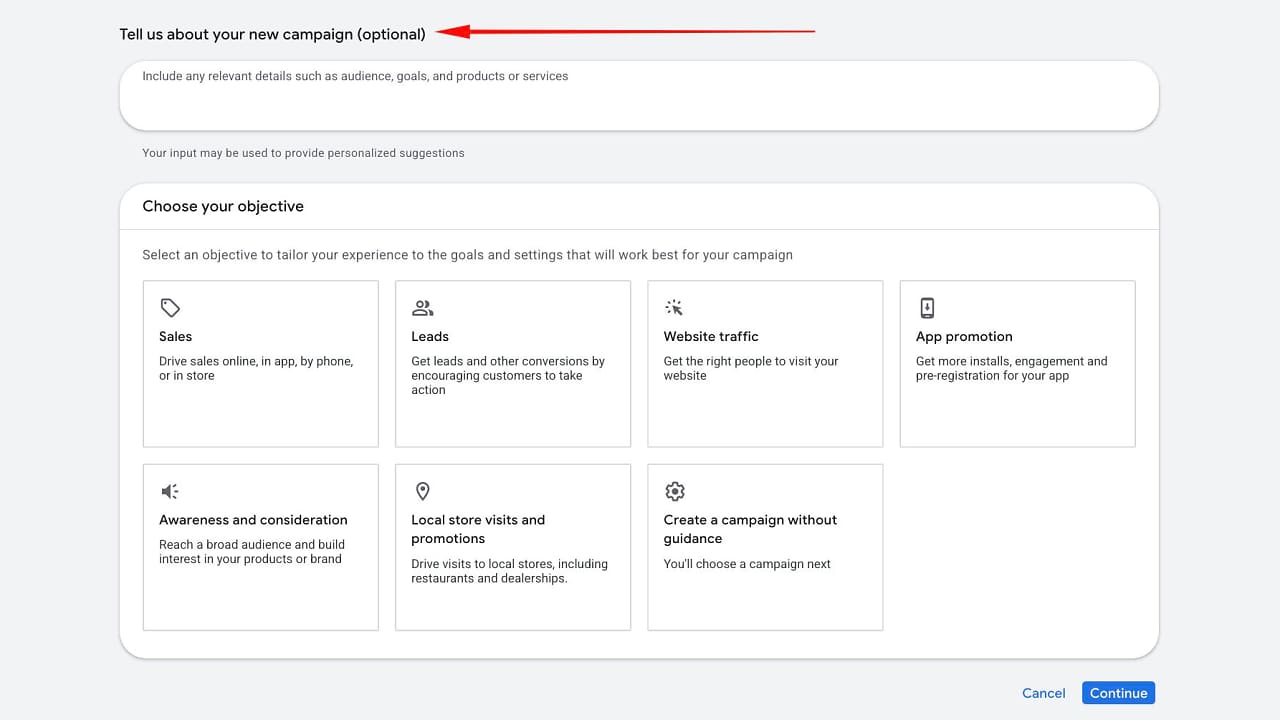Choose Awareness and consideration title
This screenshot has height=720, width=1280.
tap(253, 520)
